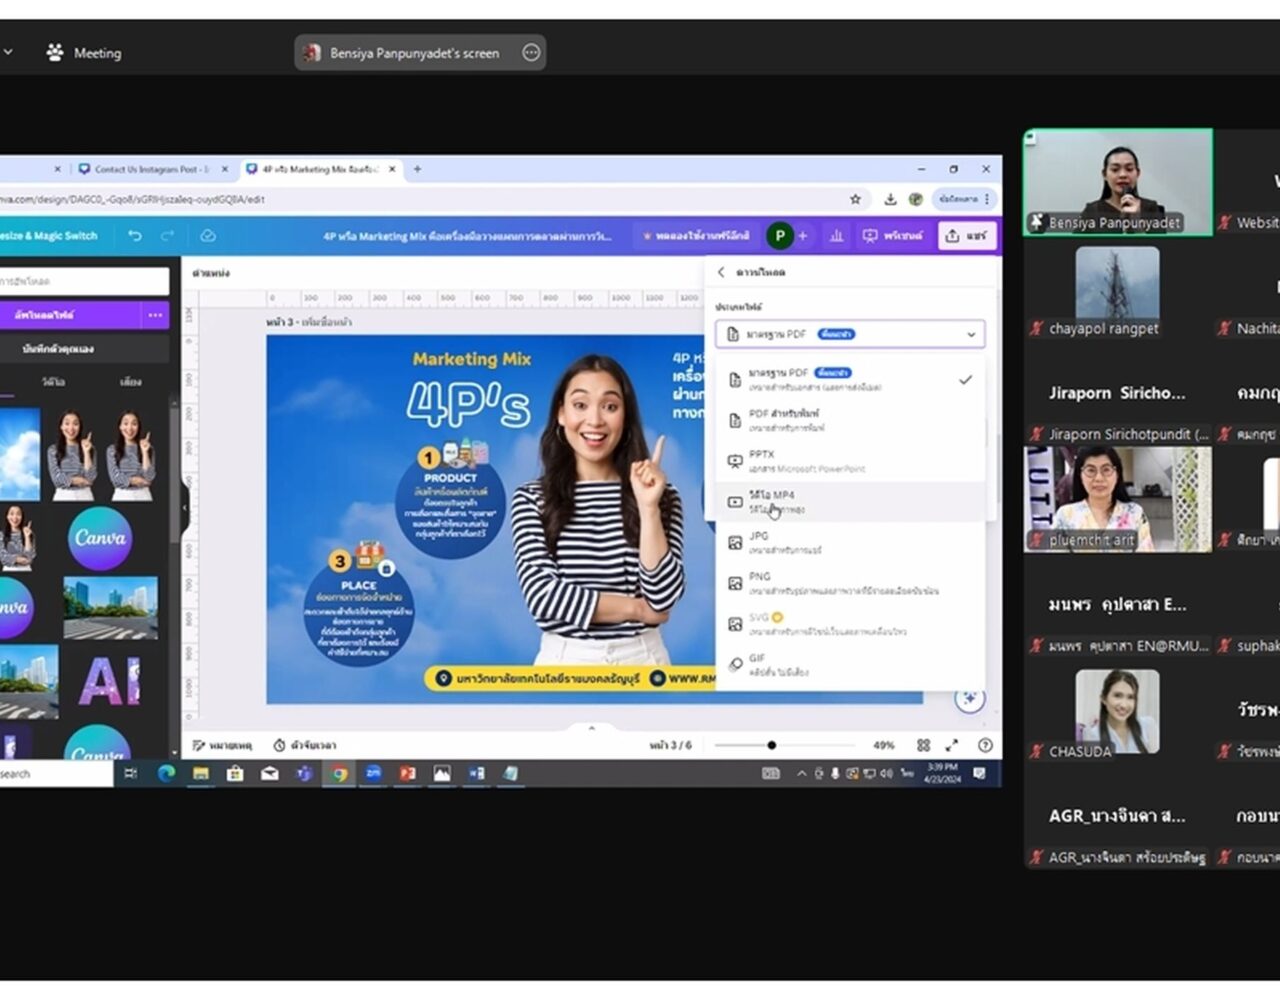Open Word in the taskbar
1280x1000 pixels.
477,773
